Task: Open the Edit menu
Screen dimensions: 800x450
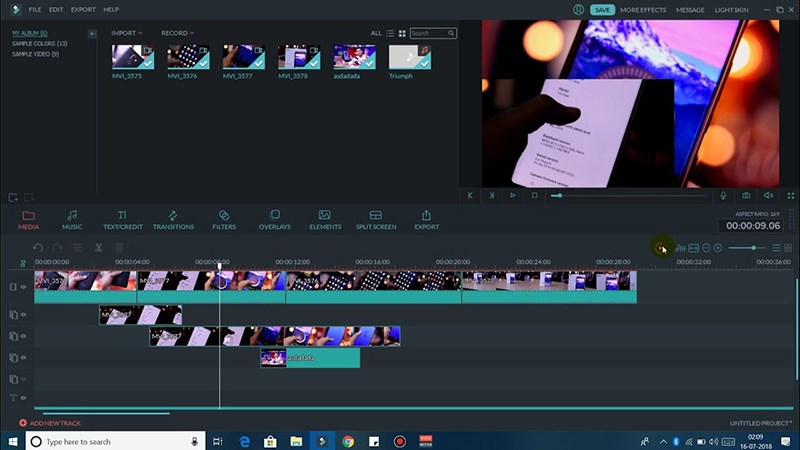Action: pyautogui.click(x=56, y=9)
